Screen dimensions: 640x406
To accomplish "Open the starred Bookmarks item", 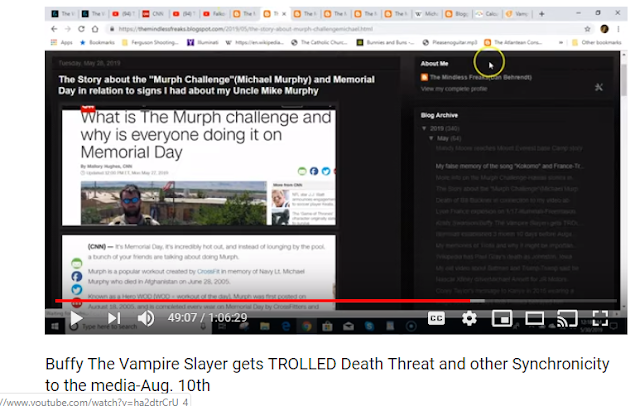I will pyautogui.click(x=97, y=42).
